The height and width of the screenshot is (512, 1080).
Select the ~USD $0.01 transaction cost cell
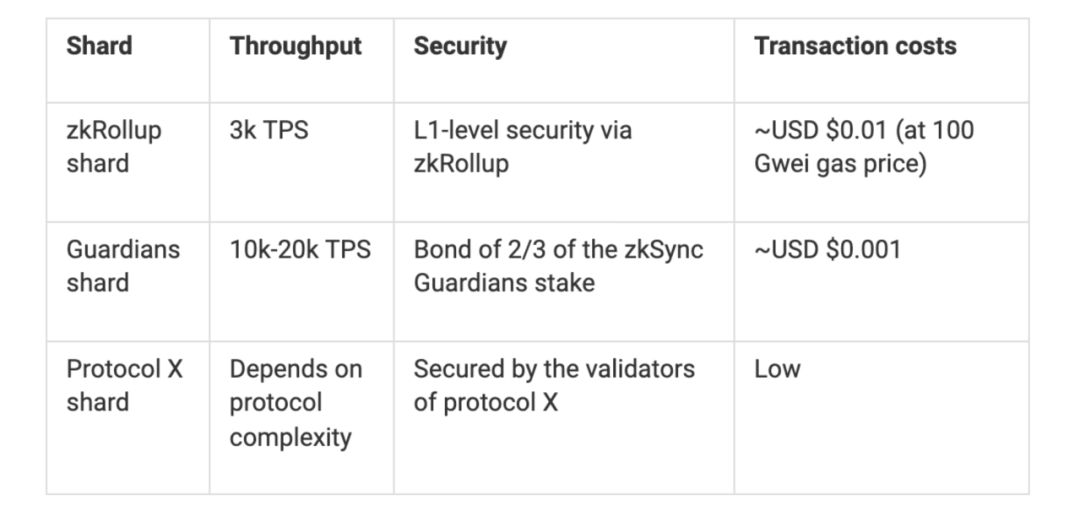point(864,147)
